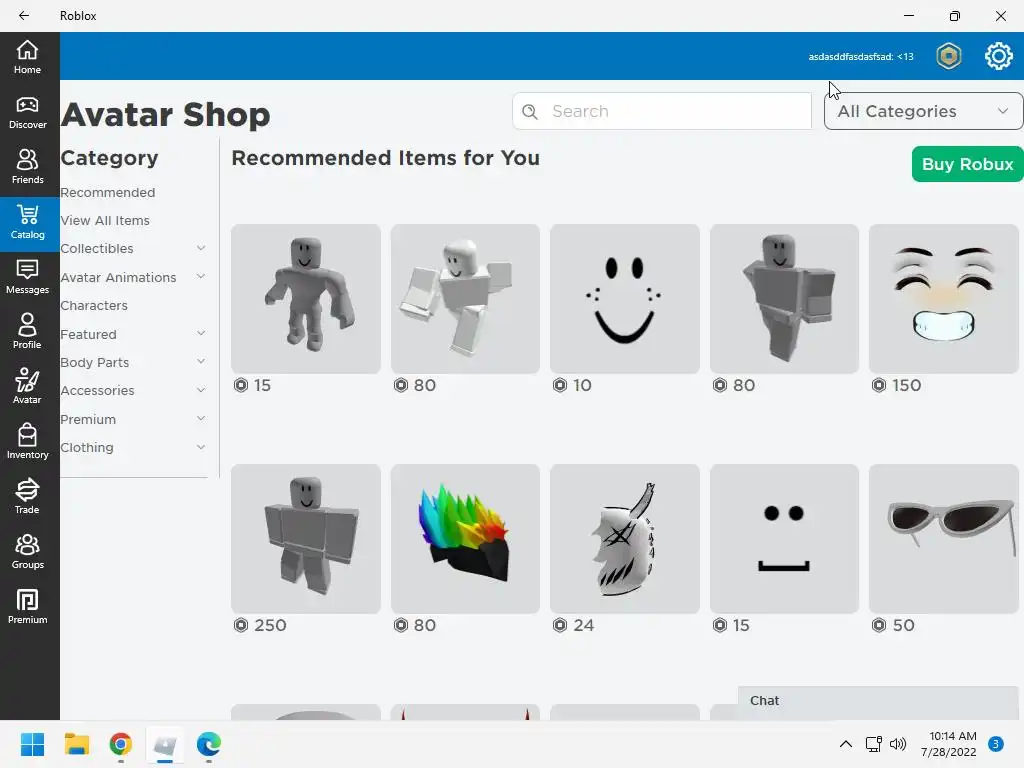
Task: Open the two-dot neutral face priced 15
Action: [784, 539]
